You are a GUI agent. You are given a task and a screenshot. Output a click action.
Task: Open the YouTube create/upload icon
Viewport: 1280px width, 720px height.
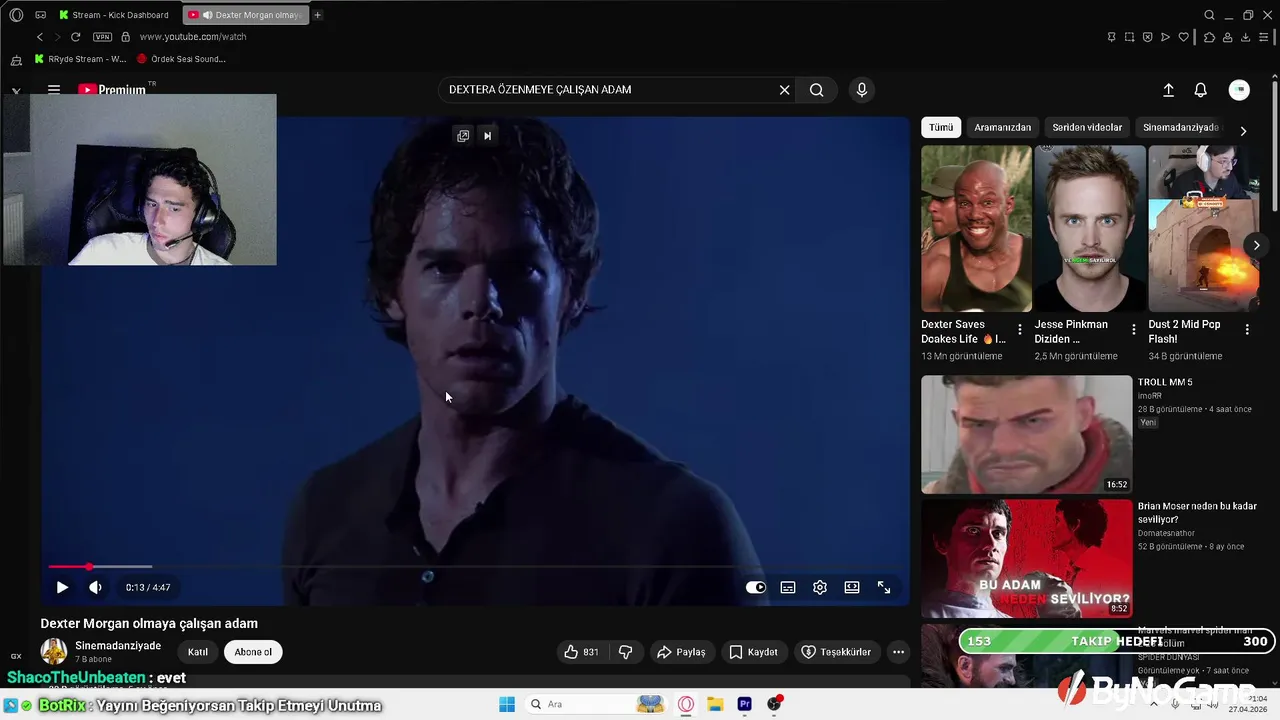(x=1168, y=90)
